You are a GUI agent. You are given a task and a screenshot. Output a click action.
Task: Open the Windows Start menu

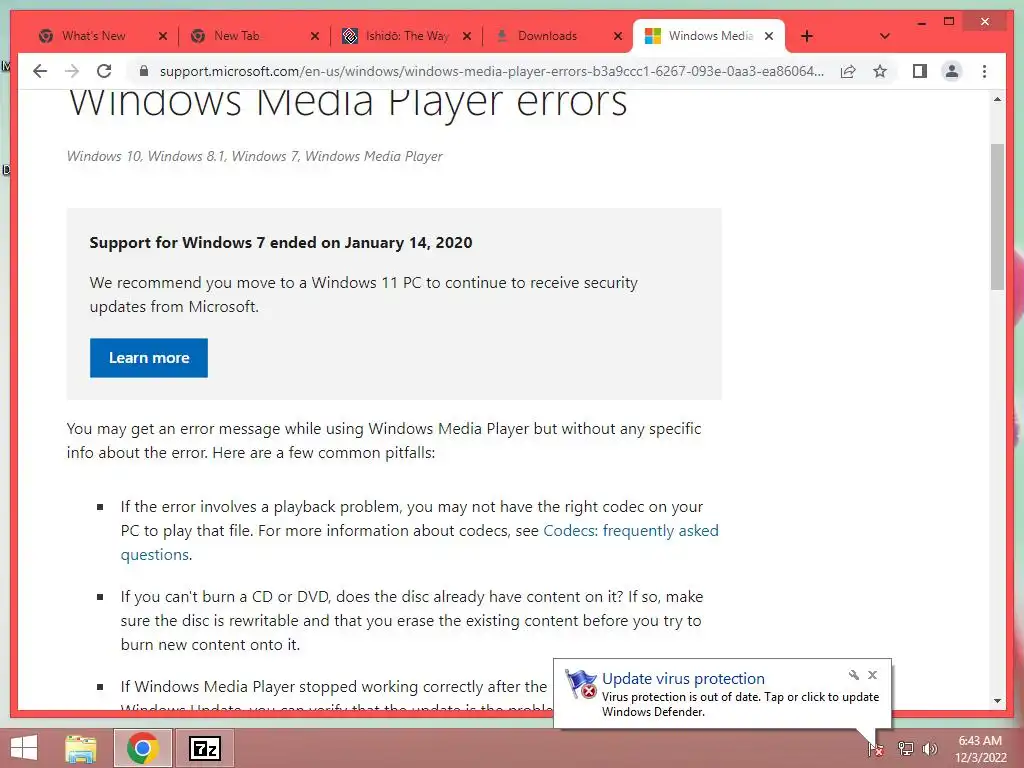(24, 748)
